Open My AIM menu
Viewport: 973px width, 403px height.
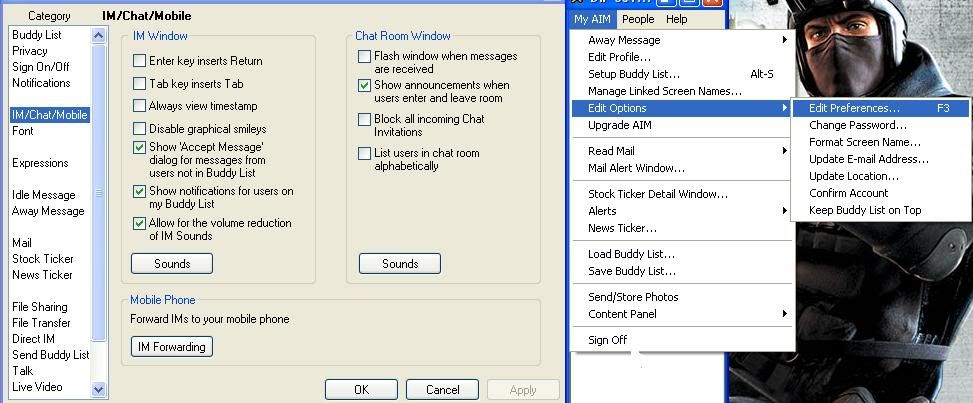pos(592,19)
